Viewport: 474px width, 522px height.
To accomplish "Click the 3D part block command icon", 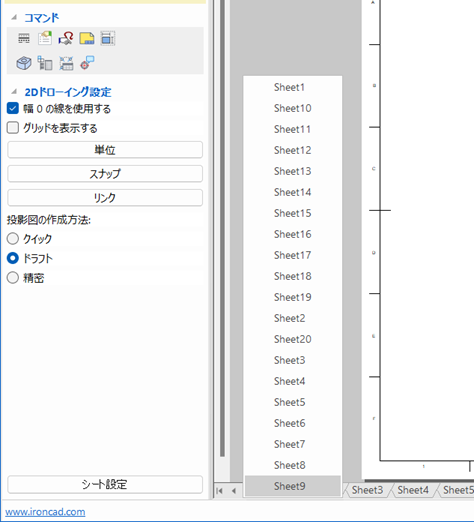I will pyautogui.click(x=24, y=63).
